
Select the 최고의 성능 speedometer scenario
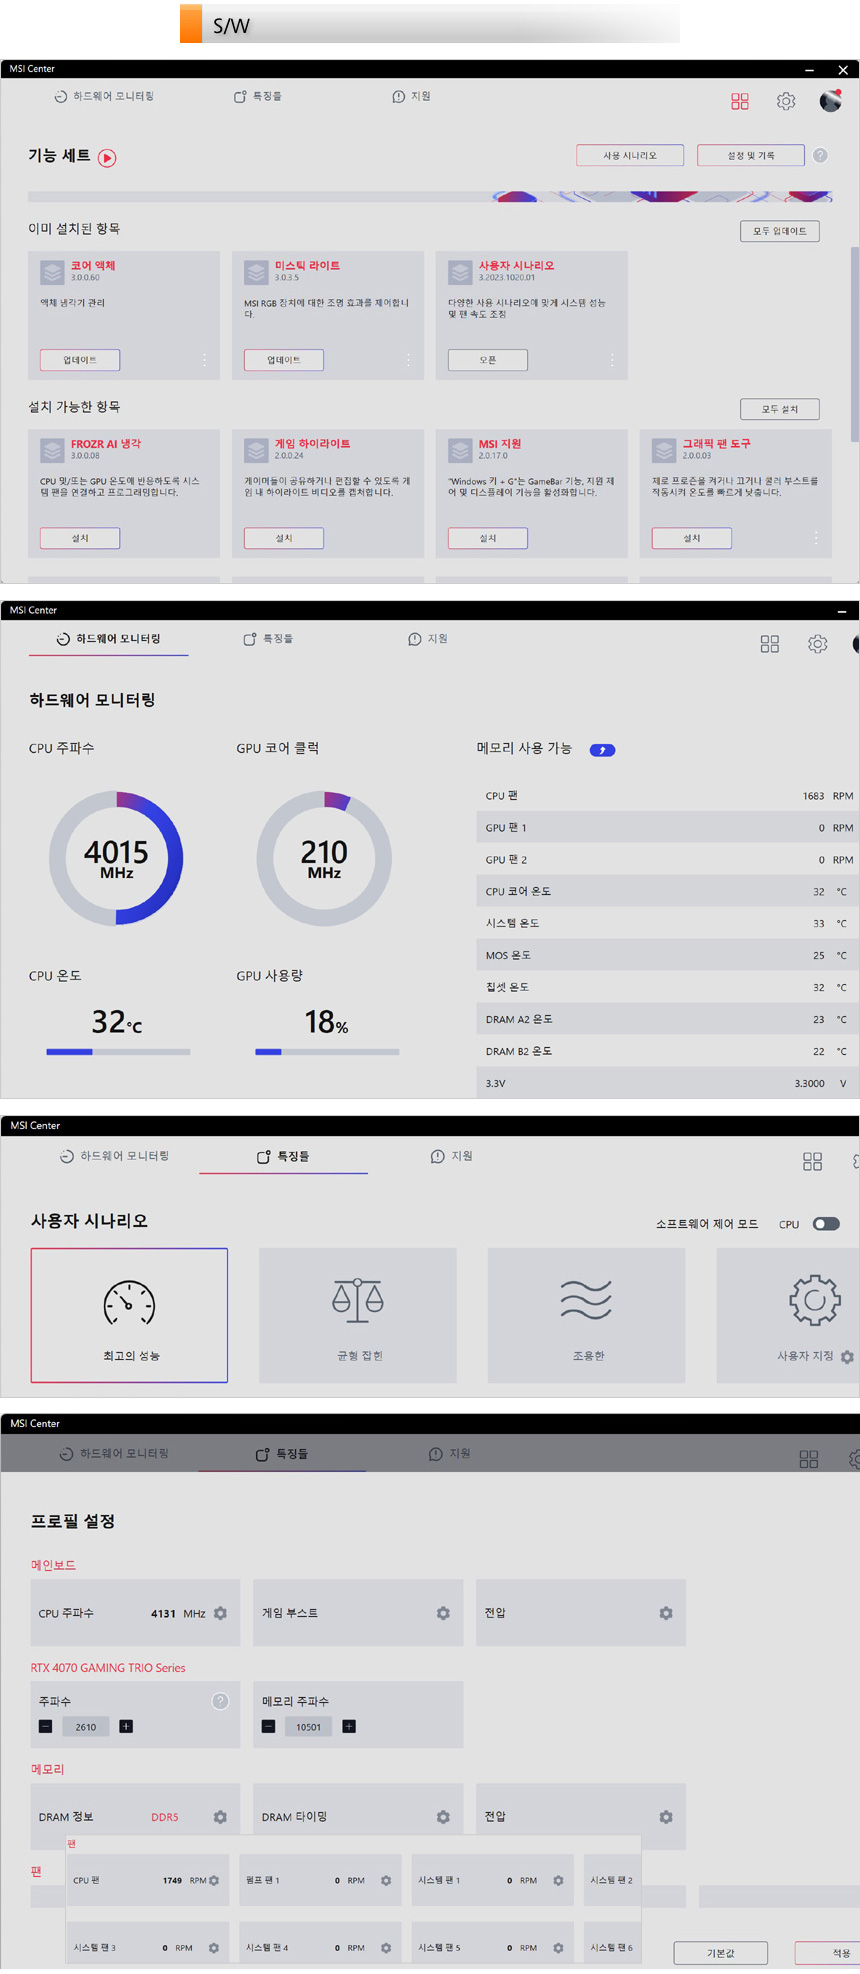click(129, 1315)
